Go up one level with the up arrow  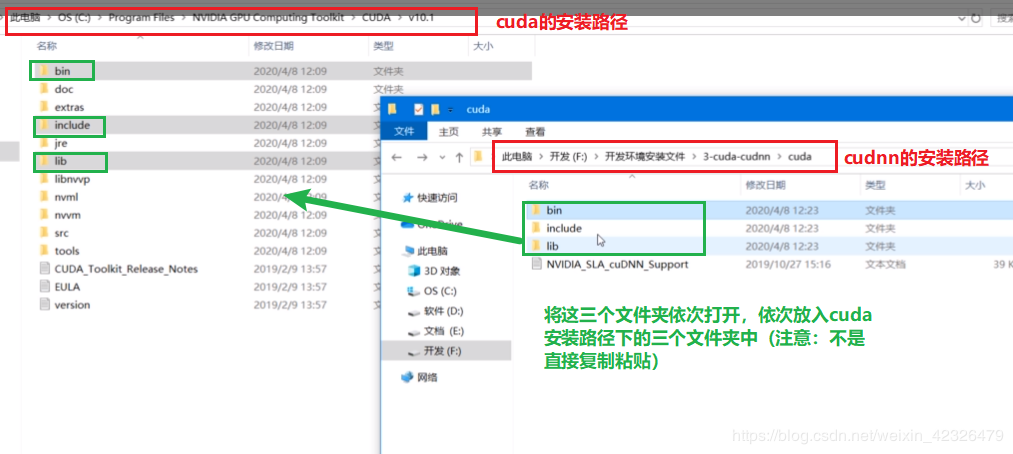coord(459,157)
